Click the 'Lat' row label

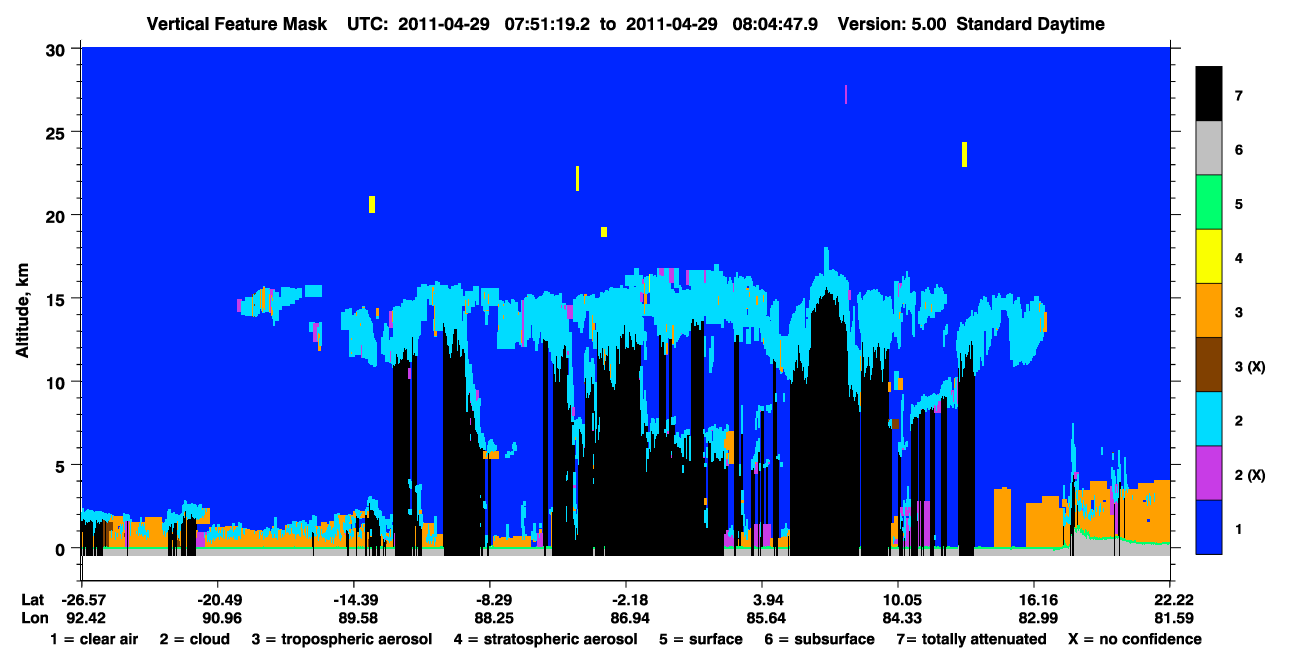click(32, 599)
